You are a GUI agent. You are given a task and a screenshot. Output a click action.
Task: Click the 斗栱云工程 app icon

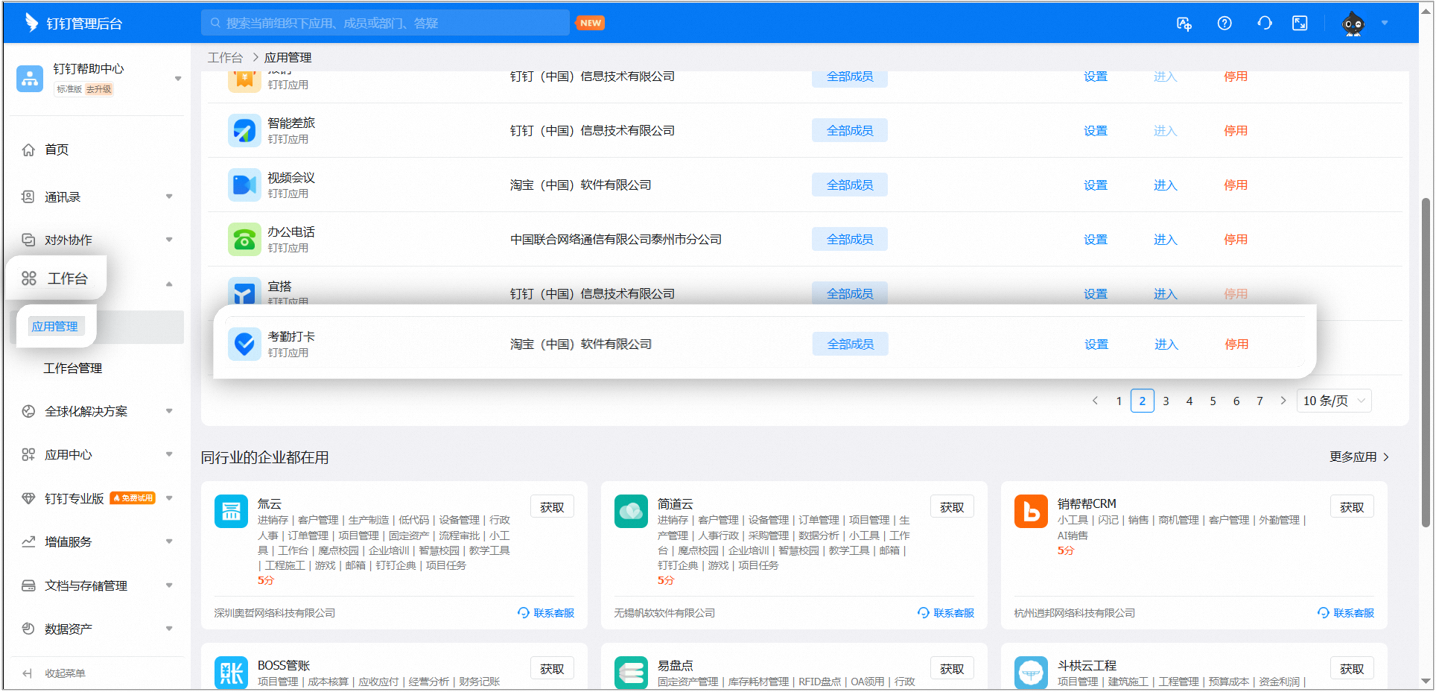click(1031, 672)
